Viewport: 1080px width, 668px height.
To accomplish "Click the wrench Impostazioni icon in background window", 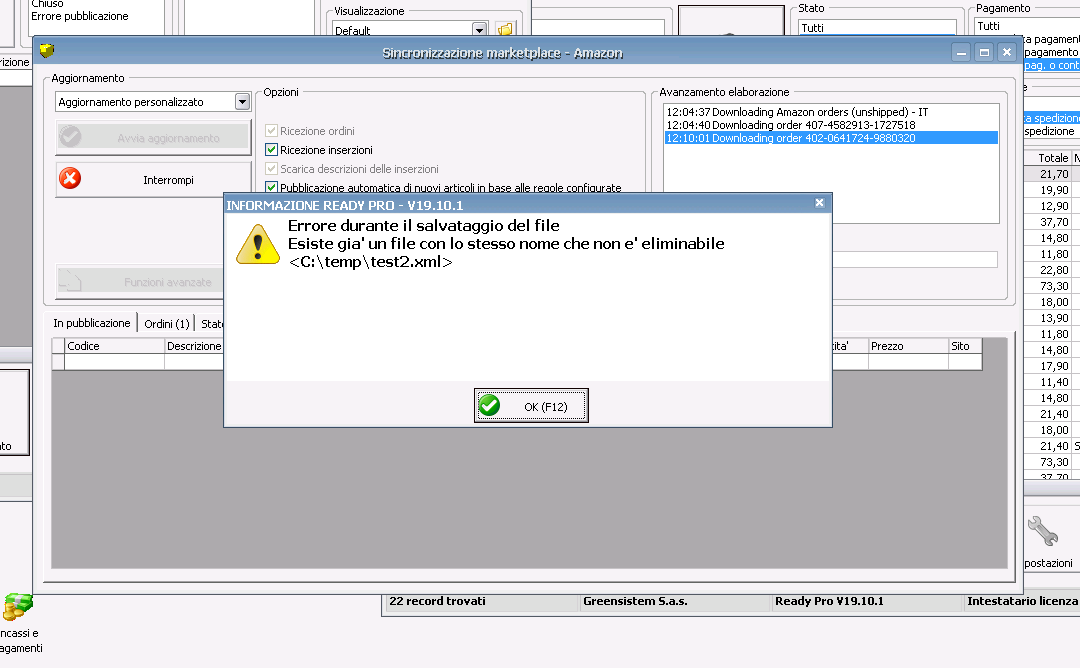I will click(x=1043, y=532).
